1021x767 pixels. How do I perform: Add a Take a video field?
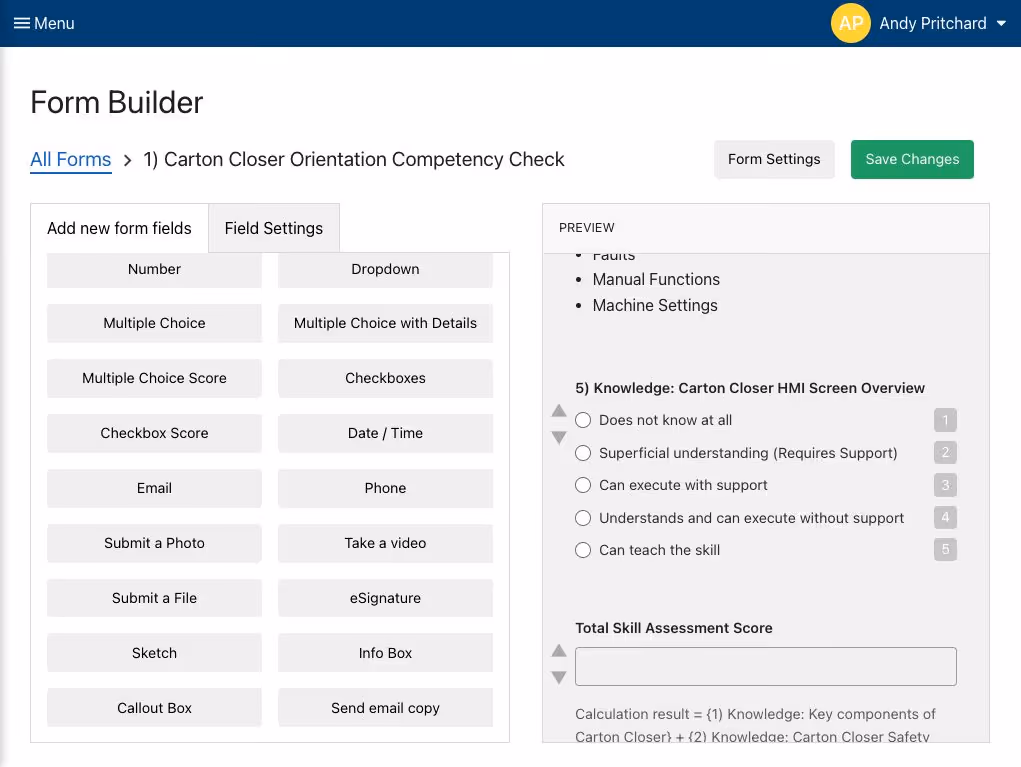tap(385, 543)
